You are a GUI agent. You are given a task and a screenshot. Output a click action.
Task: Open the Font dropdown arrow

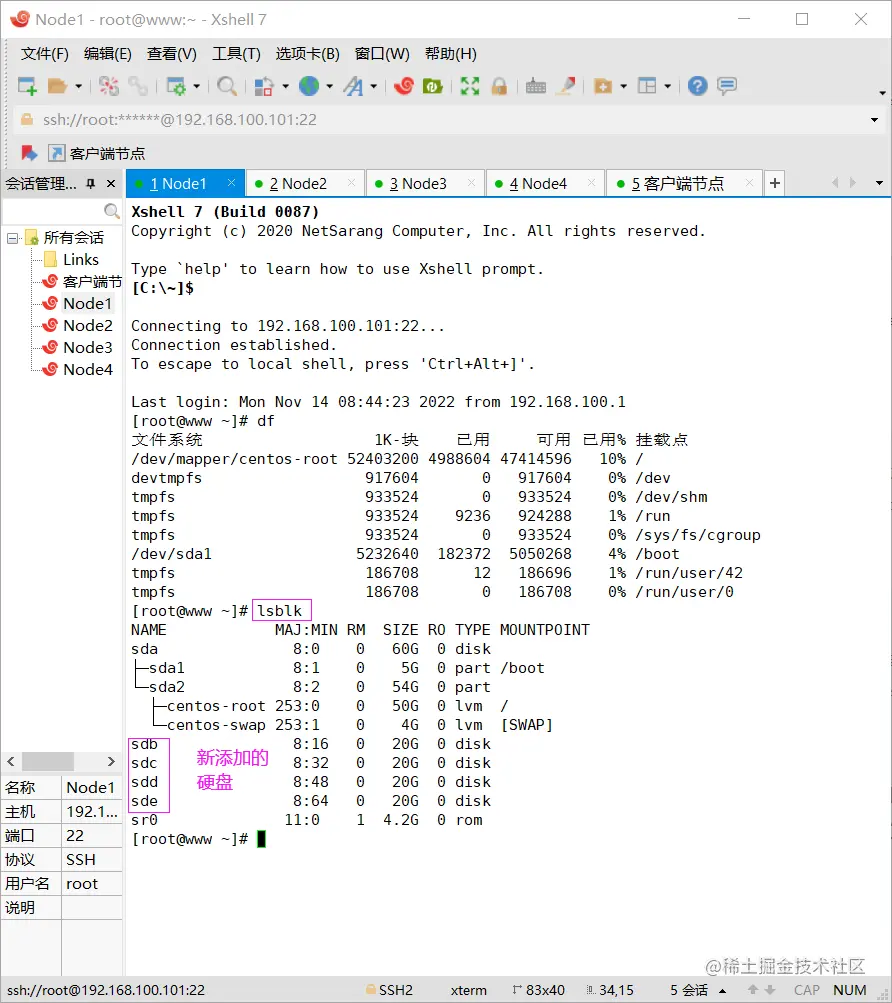point(374,86)
